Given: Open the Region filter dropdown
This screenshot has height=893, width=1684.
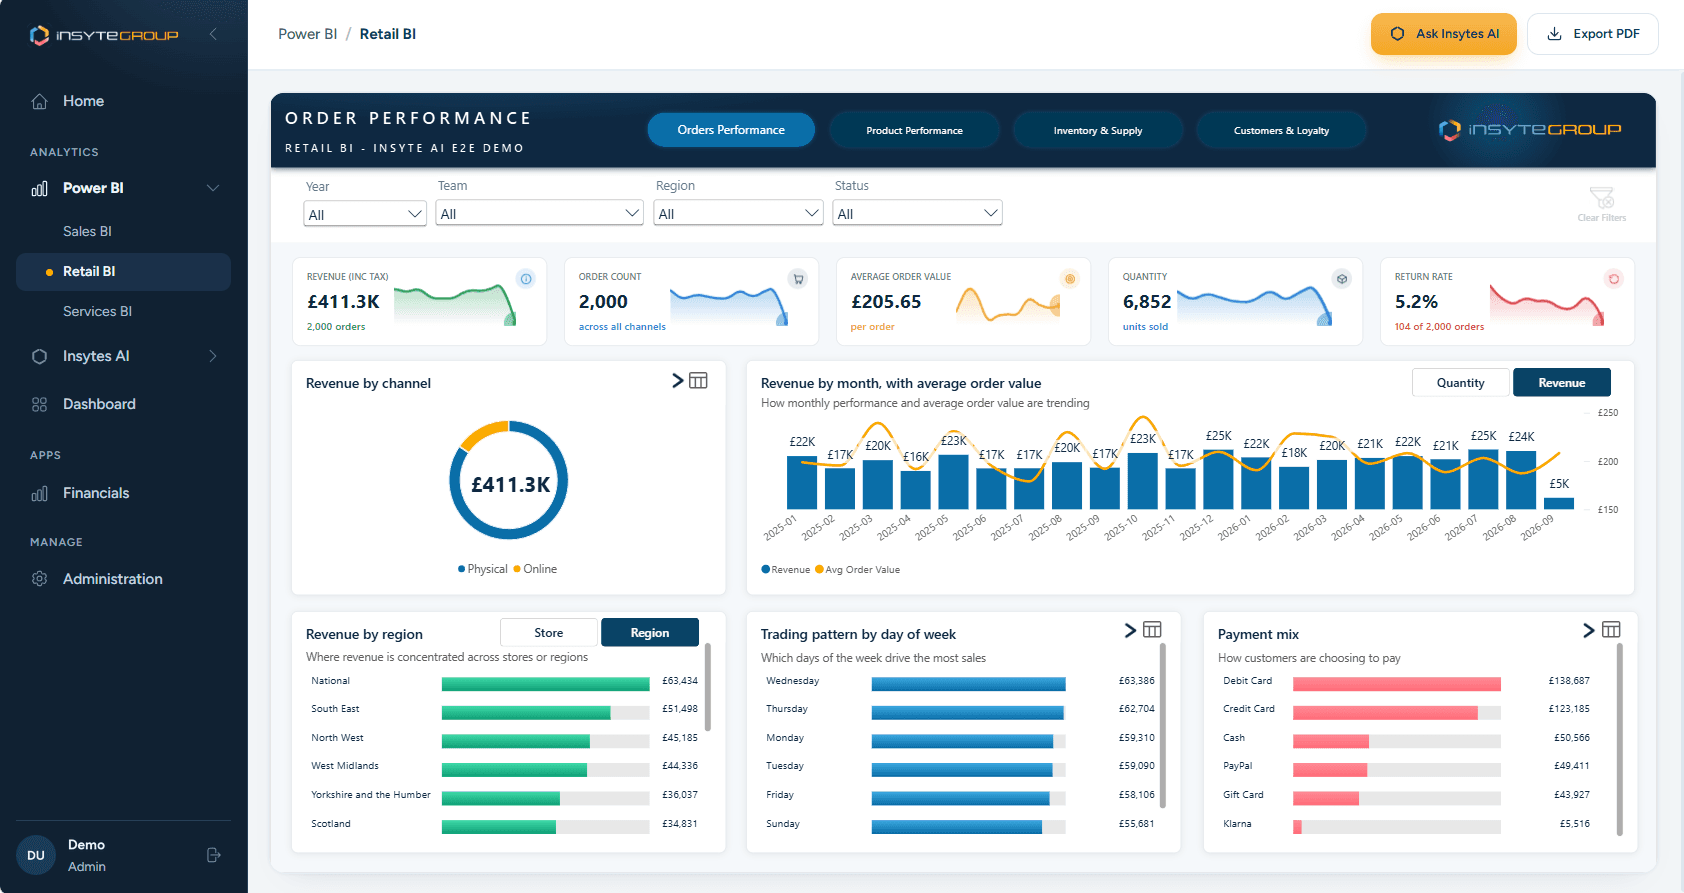Looking at the screenshot, I should 738,213.
